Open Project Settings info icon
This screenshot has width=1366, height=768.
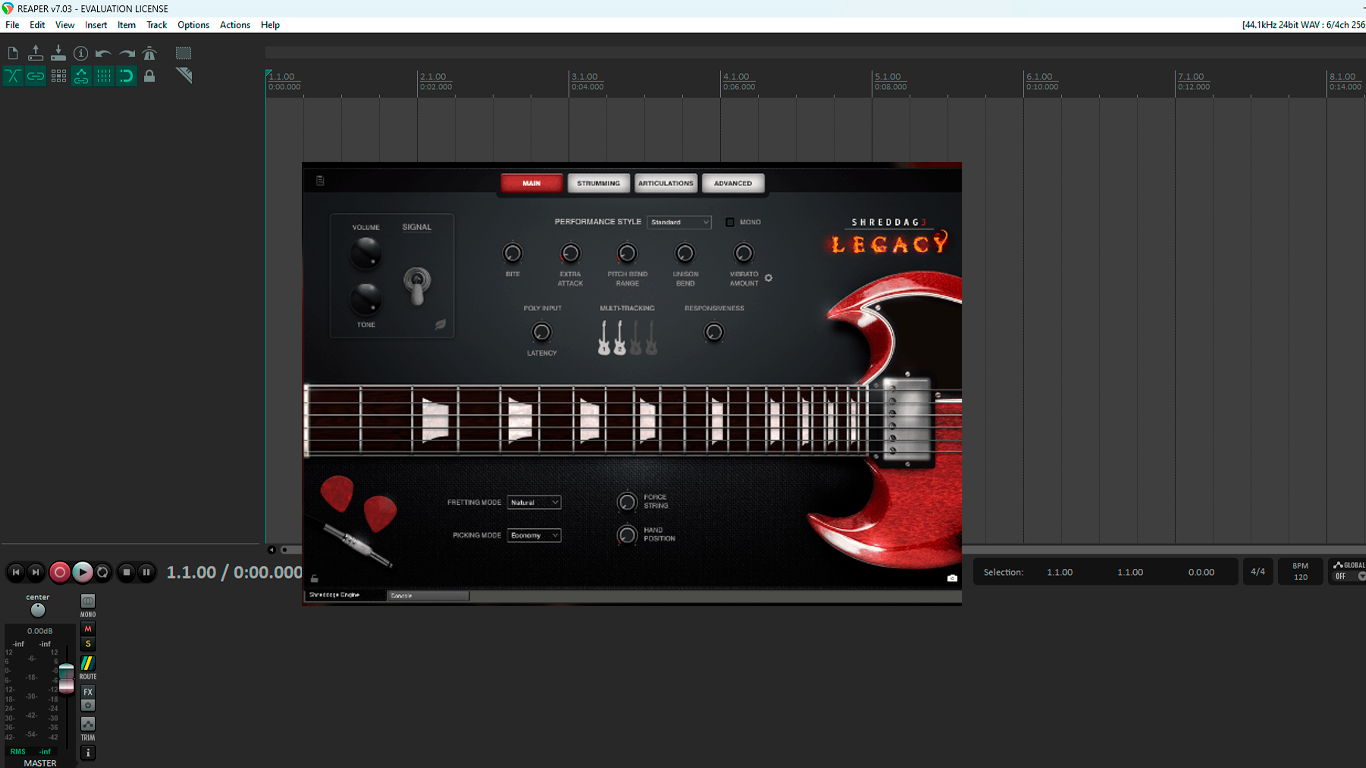(81, 53)
